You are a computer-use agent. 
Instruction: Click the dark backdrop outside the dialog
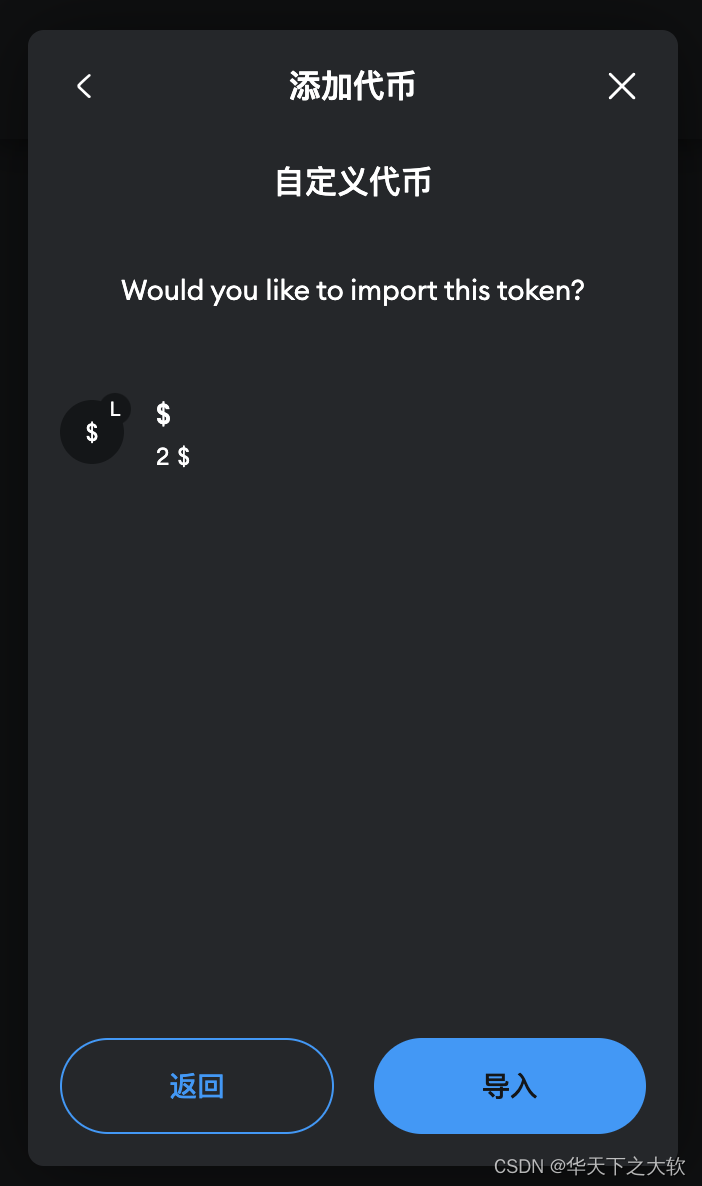pos(12,605)
